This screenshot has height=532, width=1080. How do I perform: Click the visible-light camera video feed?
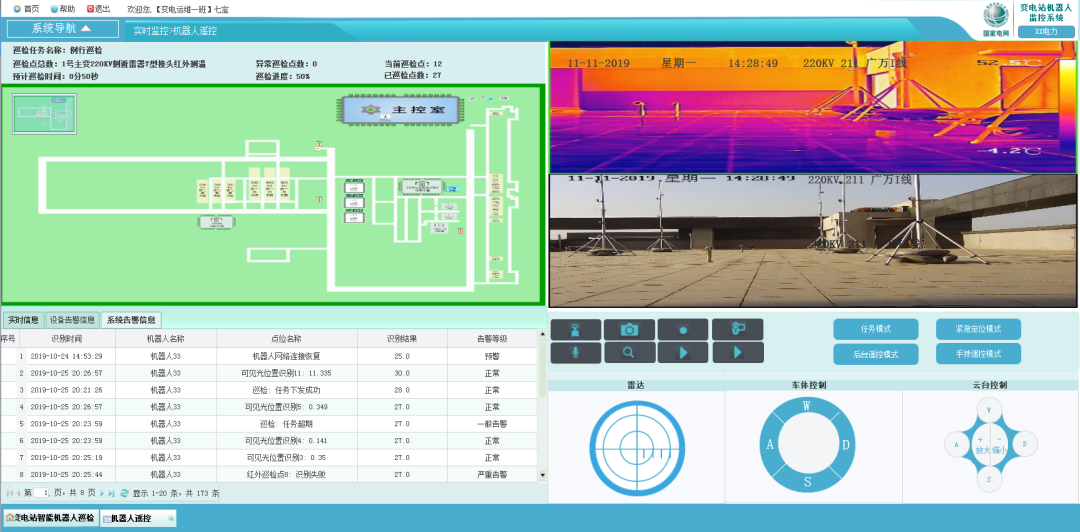813,241
